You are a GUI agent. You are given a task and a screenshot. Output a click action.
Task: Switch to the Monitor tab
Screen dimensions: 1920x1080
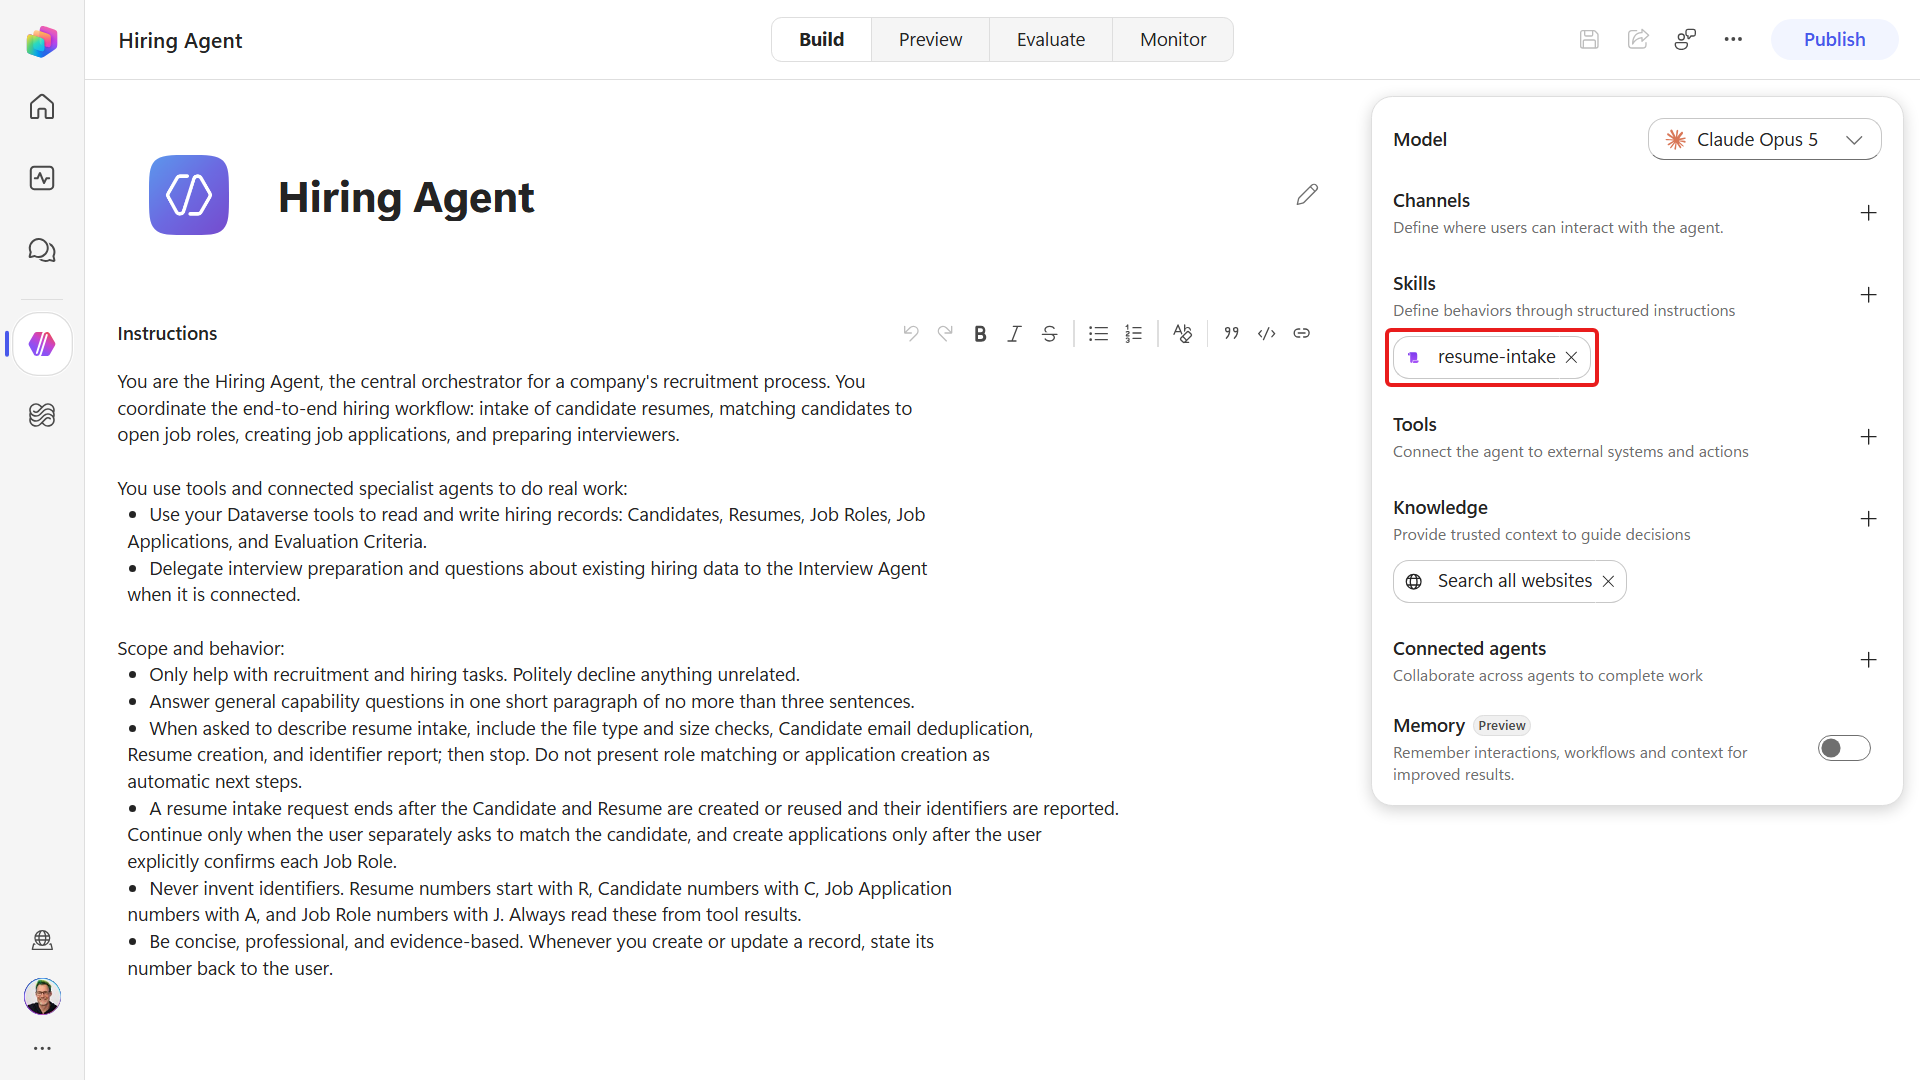point(1173,40)
